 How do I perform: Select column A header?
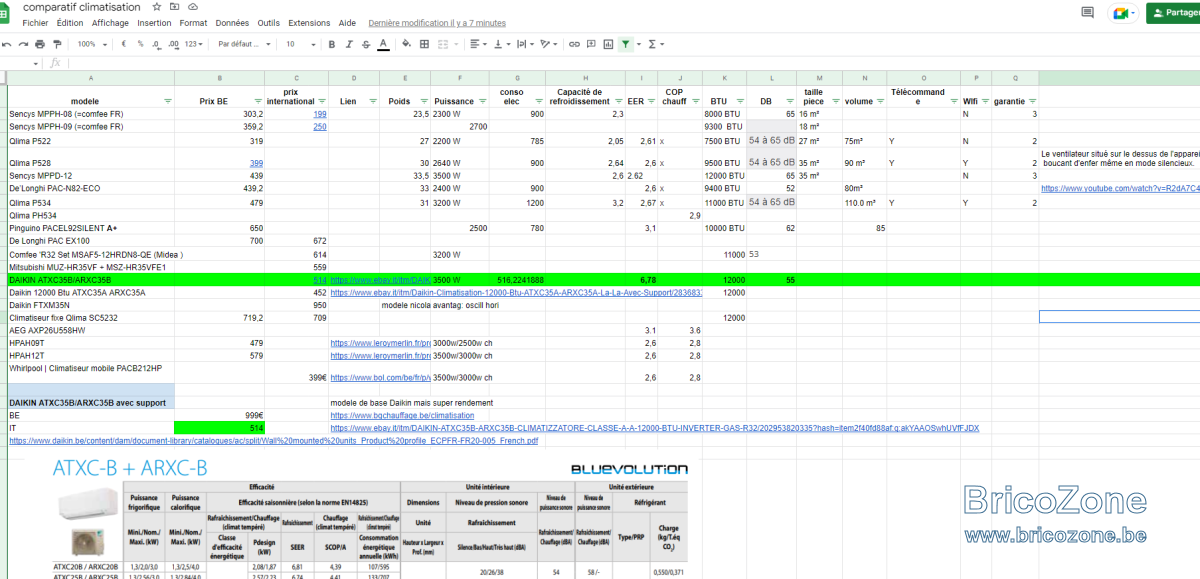(90, 78)
